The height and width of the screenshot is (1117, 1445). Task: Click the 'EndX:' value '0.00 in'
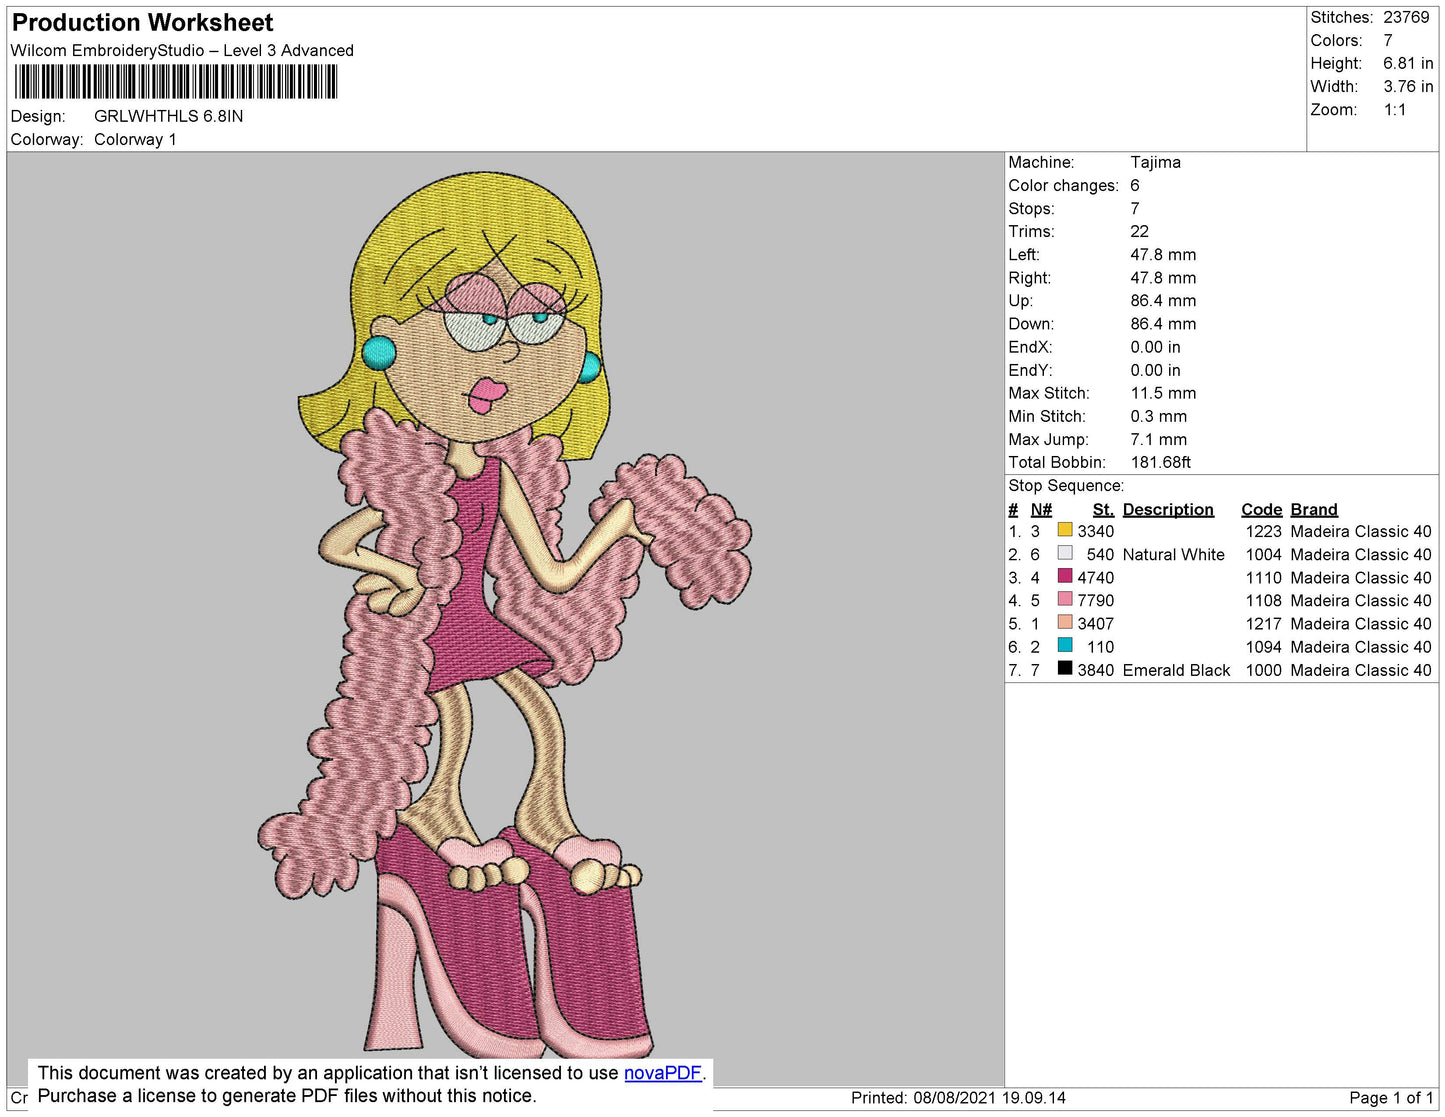click(x=1155, y=347)
